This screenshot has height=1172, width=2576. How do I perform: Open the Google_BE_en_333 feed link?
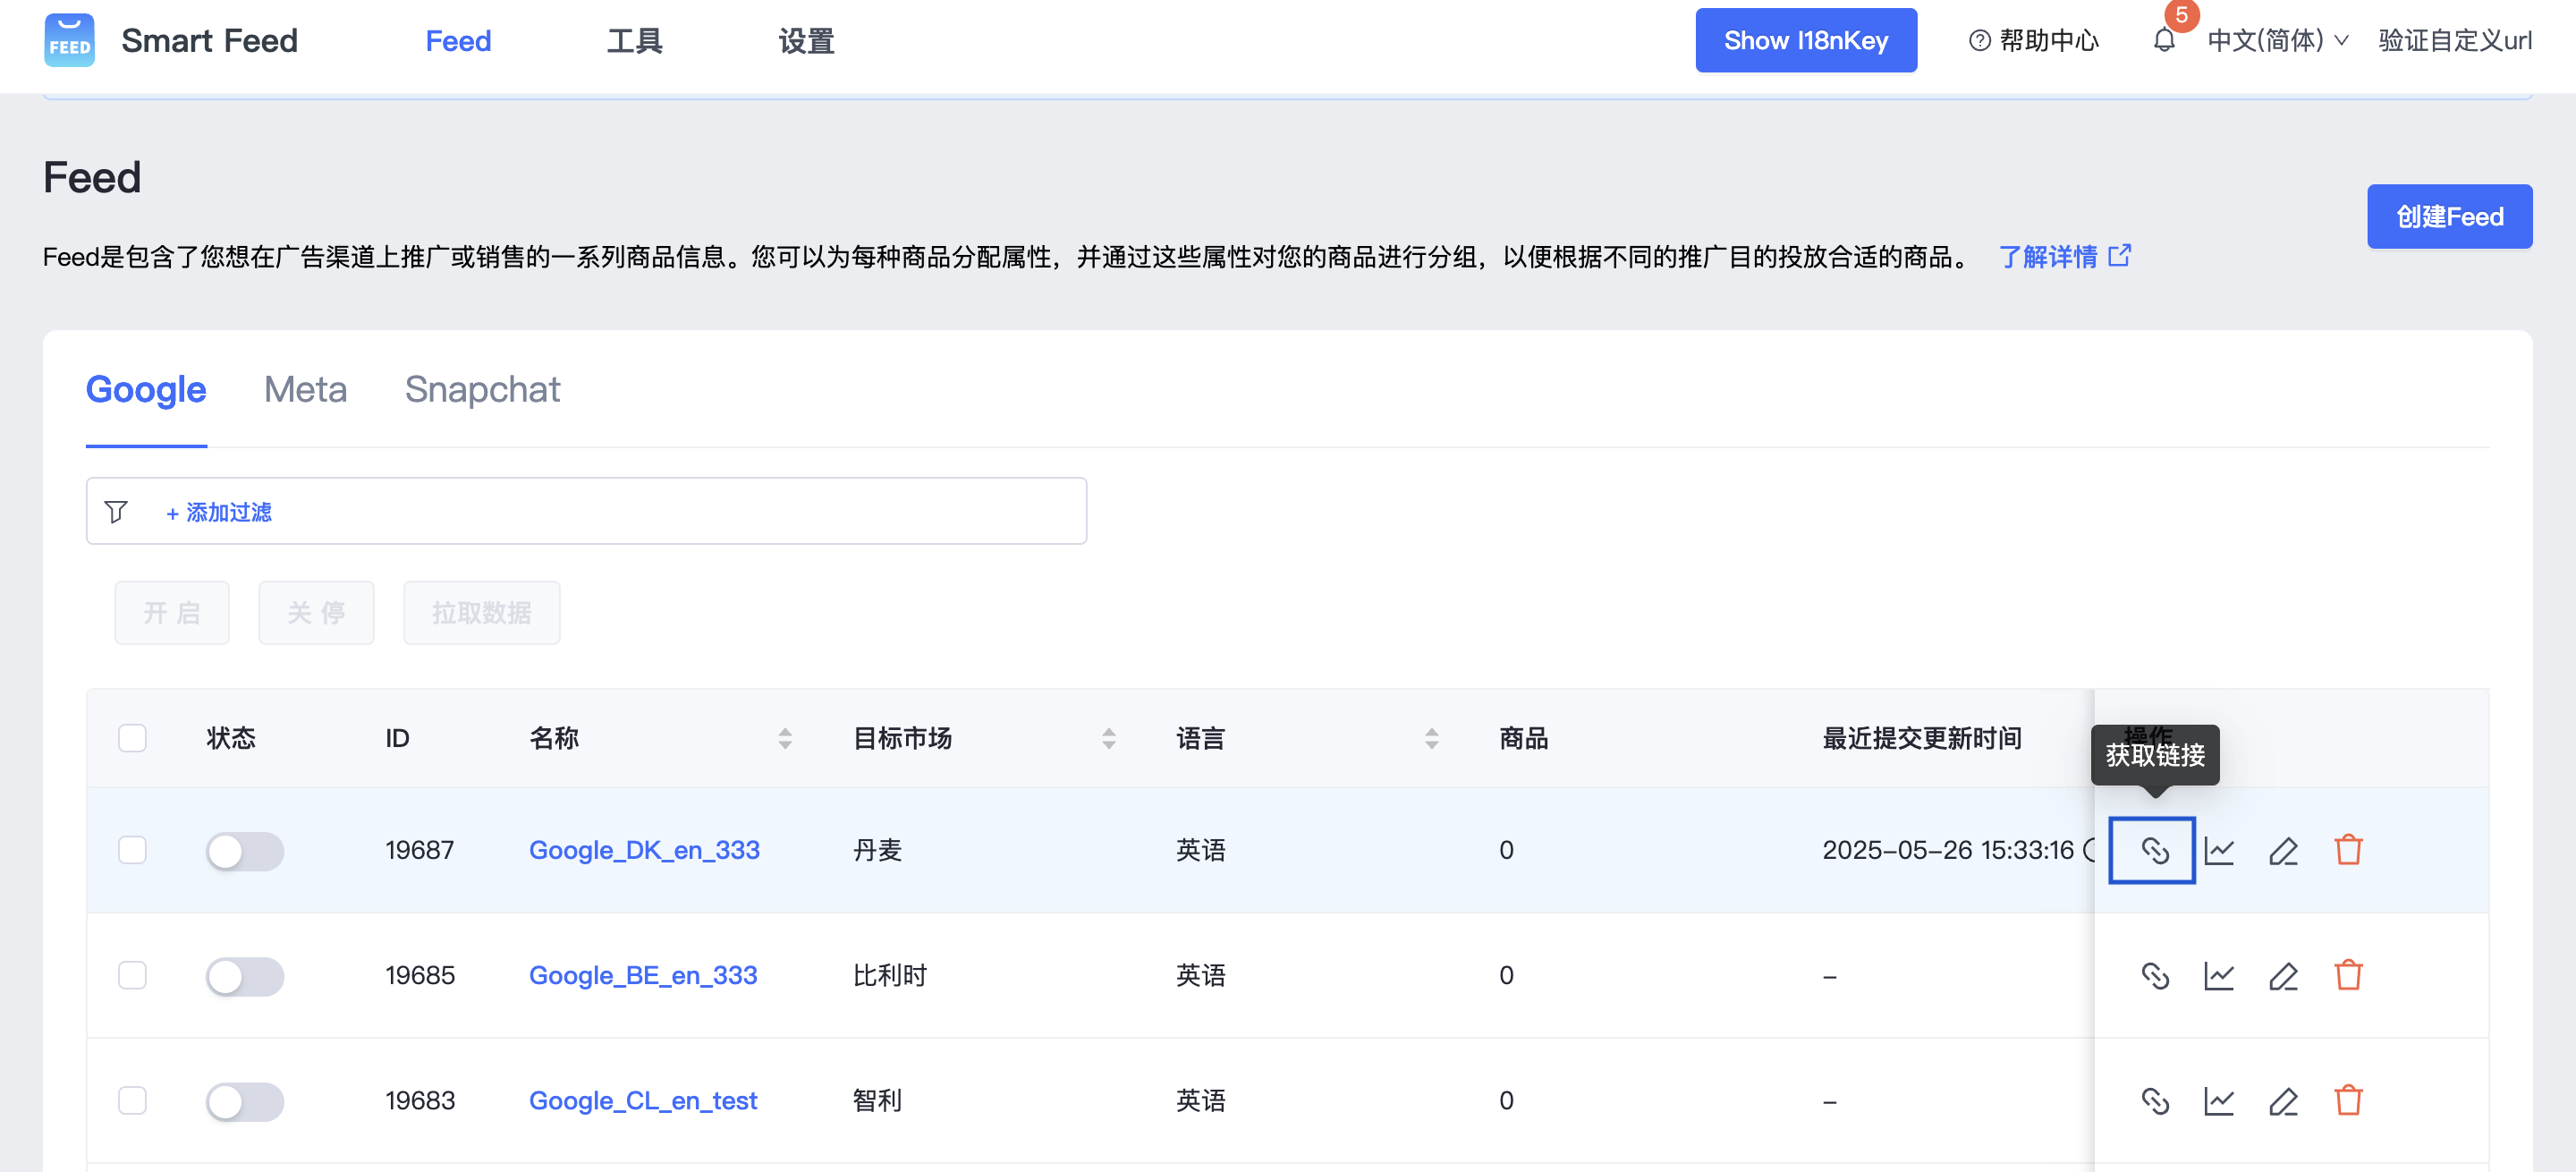(x=643, y=975)
